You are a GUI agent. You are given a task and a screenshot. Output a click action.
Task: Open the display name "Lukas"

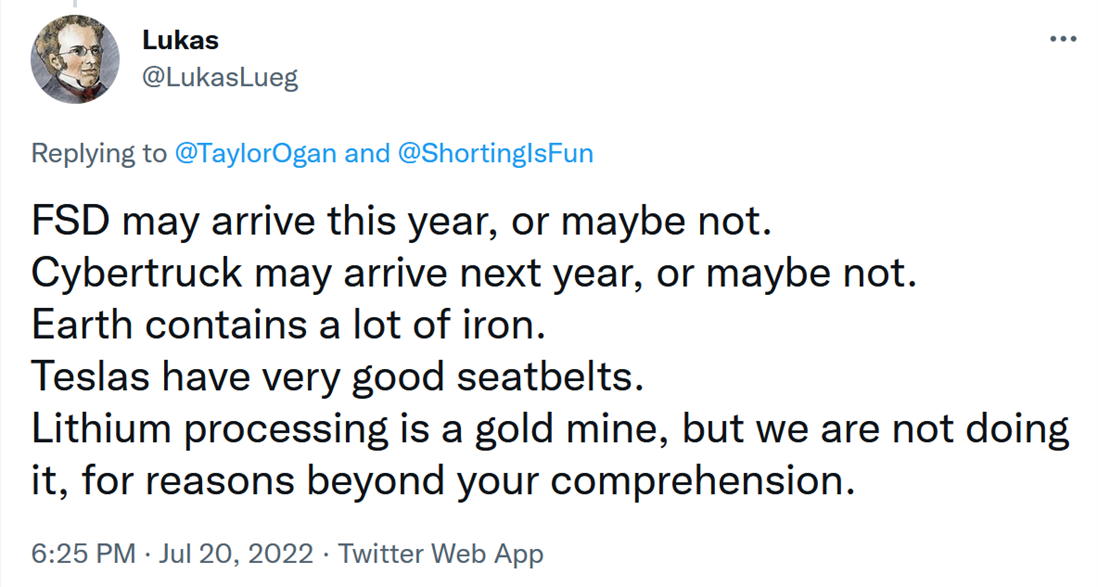coord(180,40)
